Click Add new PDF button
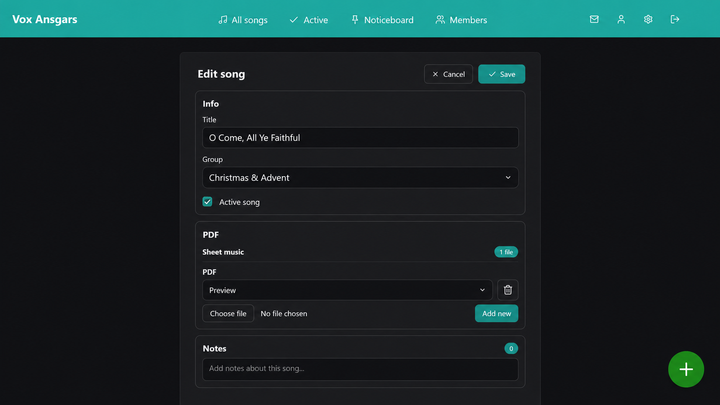Image resolution: width=720 pixels, height=405 pixels. [496, 313]
